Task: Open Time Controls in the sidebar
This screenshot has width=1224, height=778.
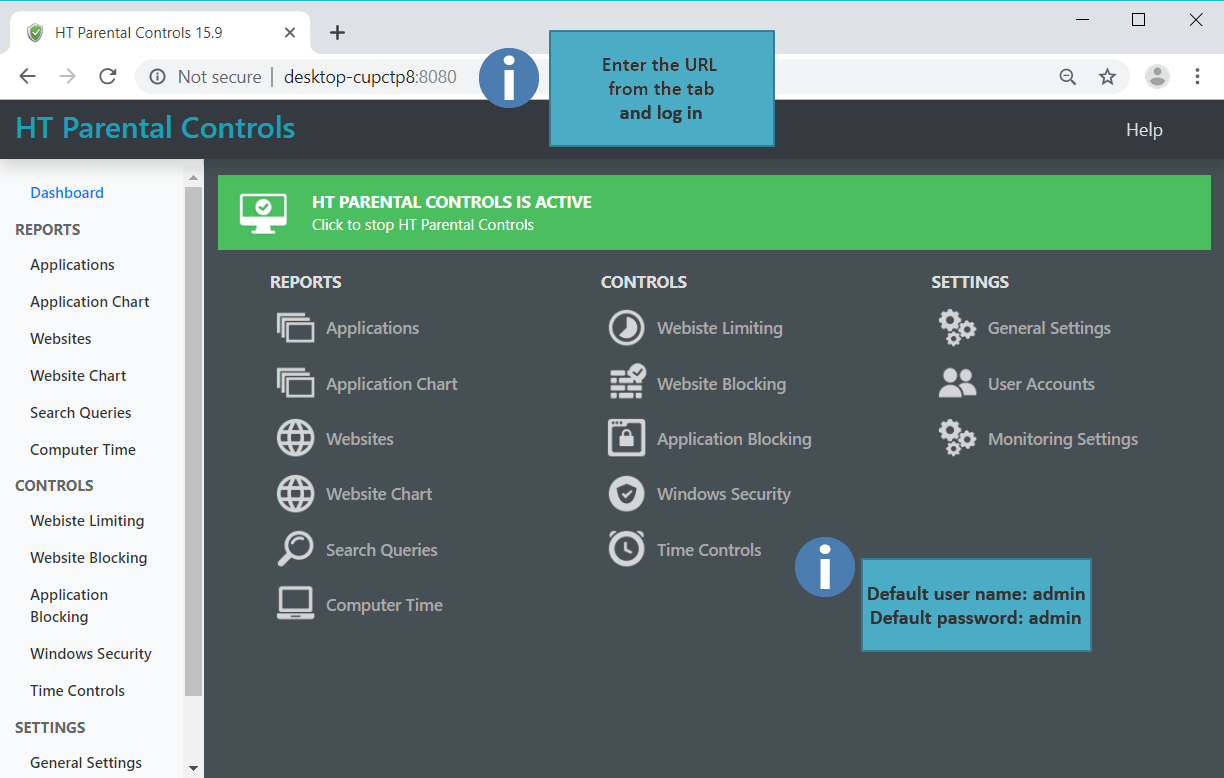Action: pyautogui.click(x=78, y=691)
